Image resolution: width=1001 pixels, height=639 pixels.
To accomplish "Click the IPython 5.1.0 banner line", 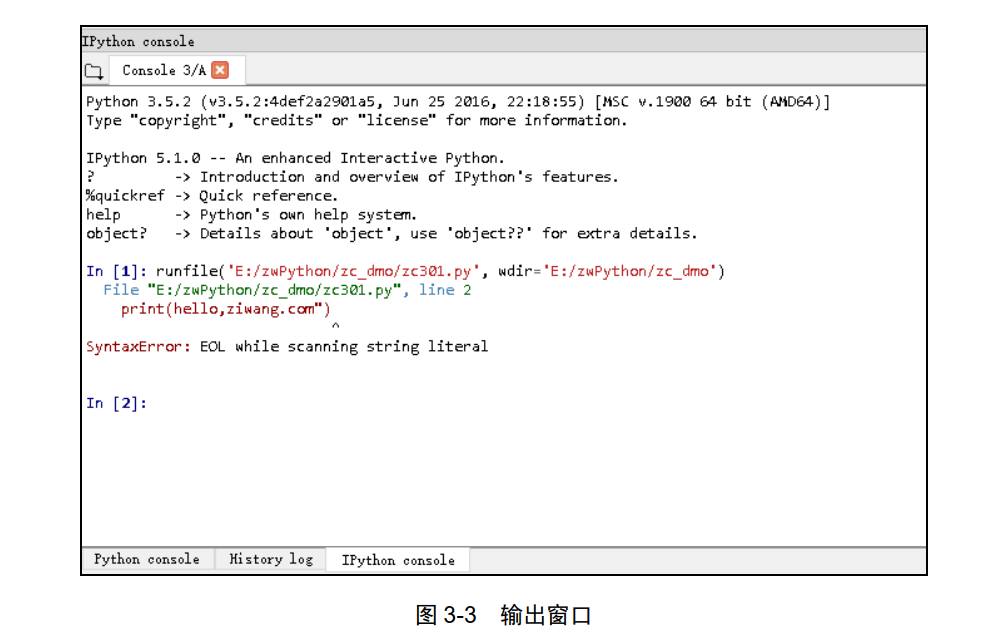I will click(295, 158).
